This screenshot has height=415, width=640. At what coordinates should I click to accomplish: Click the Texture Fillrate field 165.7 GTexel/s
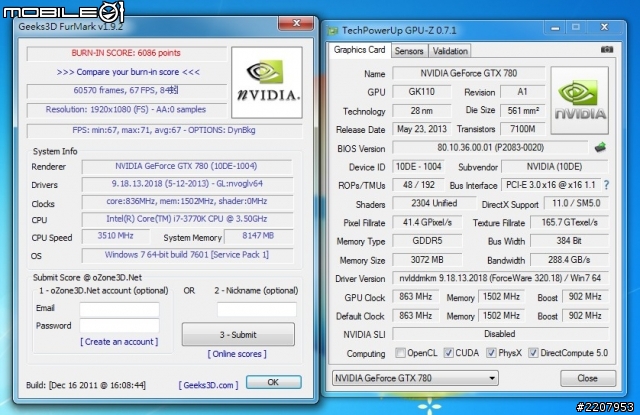(569, 222)
